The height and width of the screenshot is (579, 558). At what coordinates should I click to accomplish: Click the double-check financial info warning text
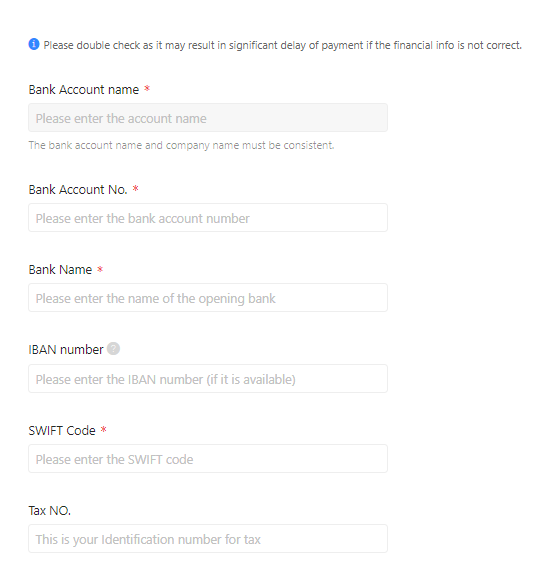pyautogui.click(x=283, y=45)
